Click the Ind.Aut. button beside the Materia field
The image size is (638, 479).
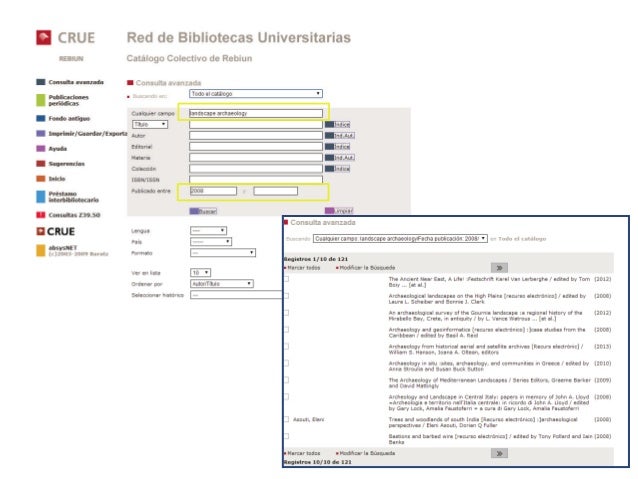339,157
